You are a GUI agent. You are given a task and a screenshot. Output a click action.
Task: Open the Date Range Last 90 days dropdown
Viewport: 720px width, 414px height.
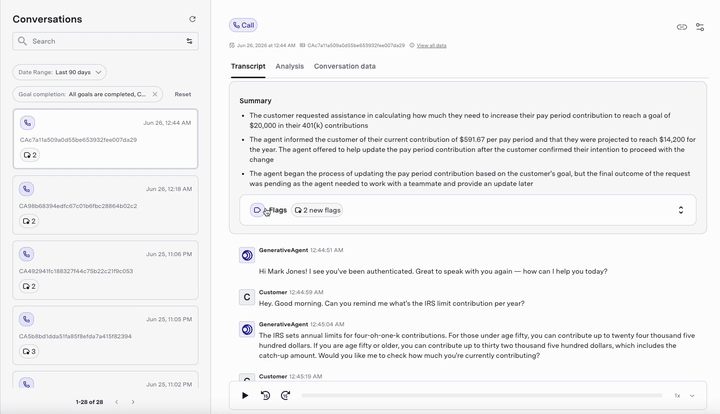point(59,72)
